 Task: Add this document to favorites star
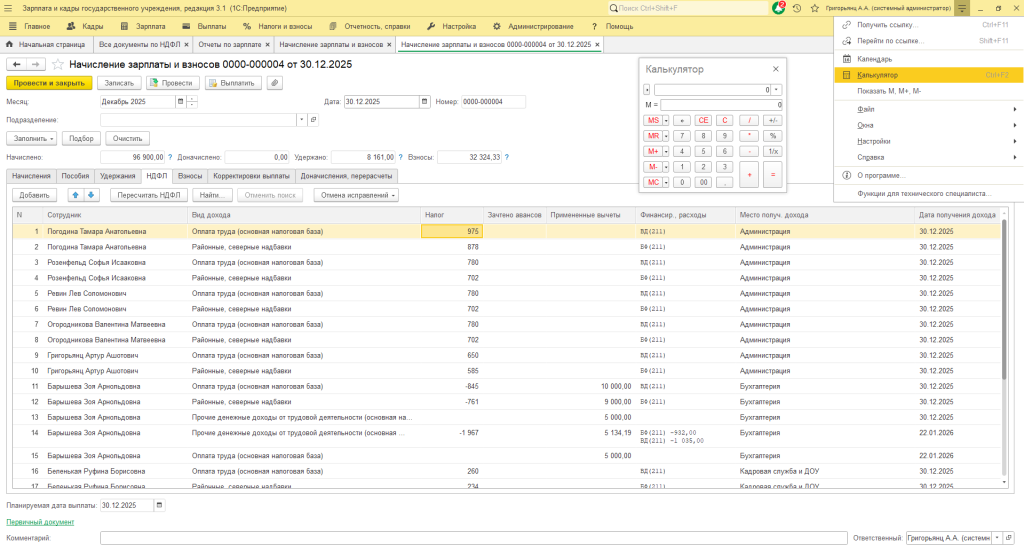(58, 64)
